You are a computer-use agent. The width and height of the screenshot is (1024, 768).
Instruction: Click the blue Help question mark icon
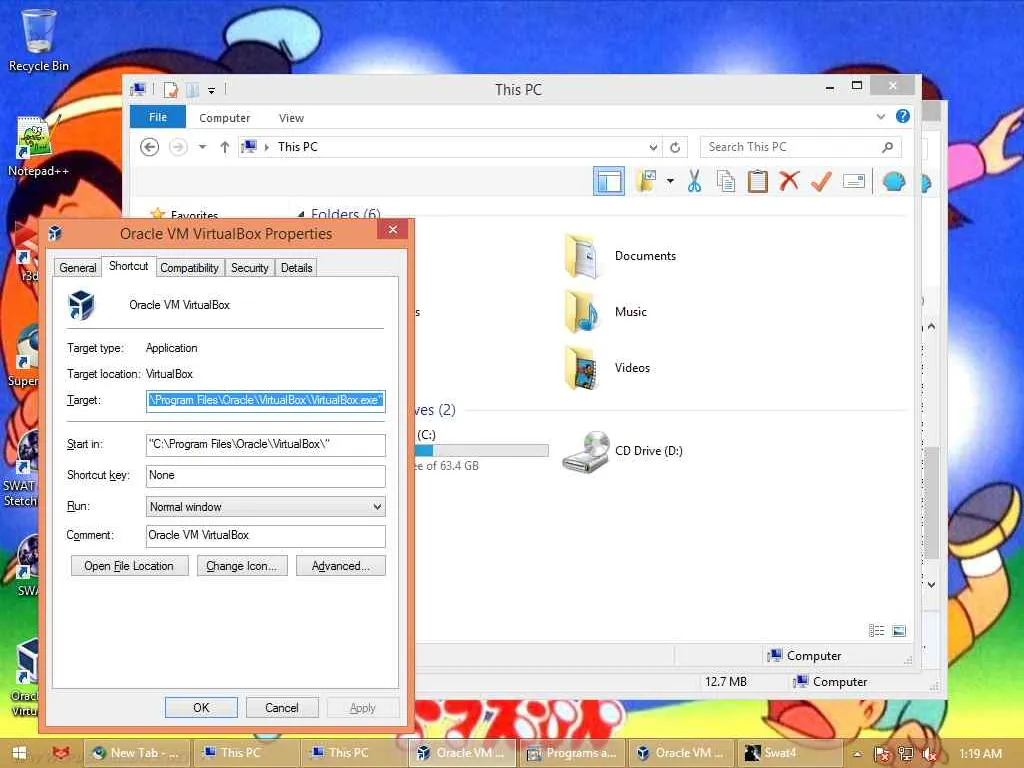(x=903, y=116)
